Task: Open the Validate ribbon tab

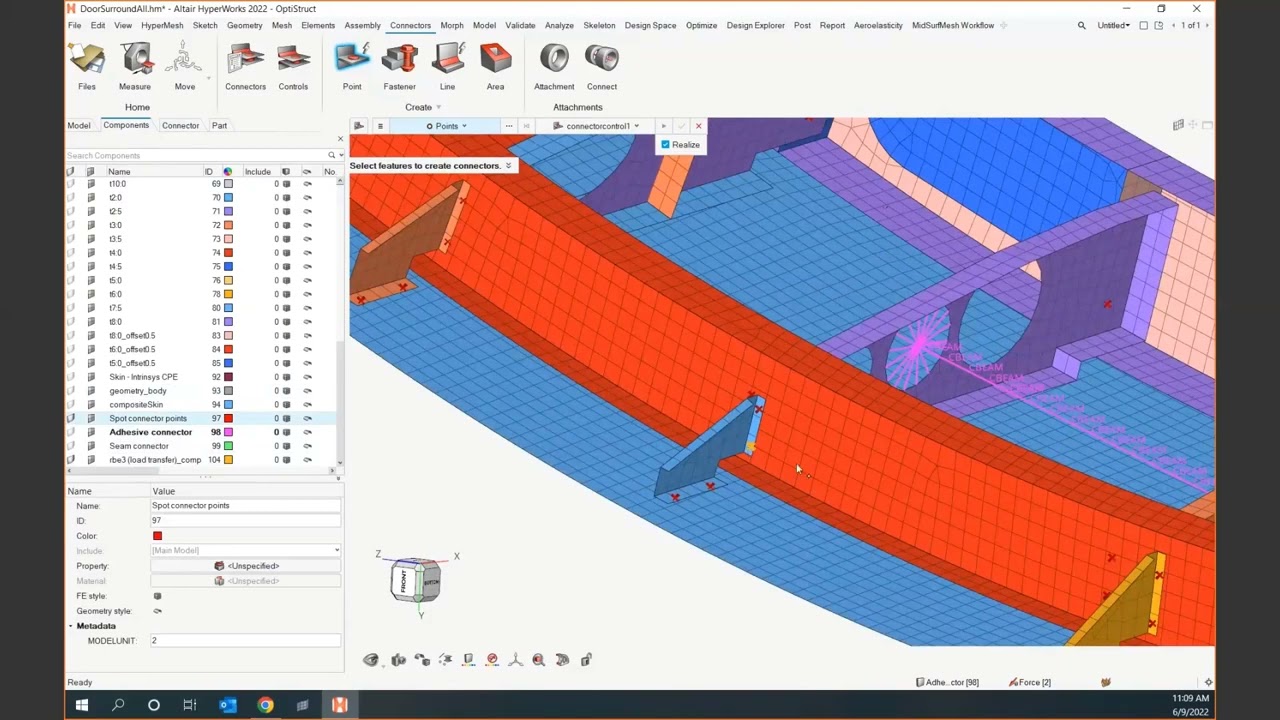Action: click(520, 25)
